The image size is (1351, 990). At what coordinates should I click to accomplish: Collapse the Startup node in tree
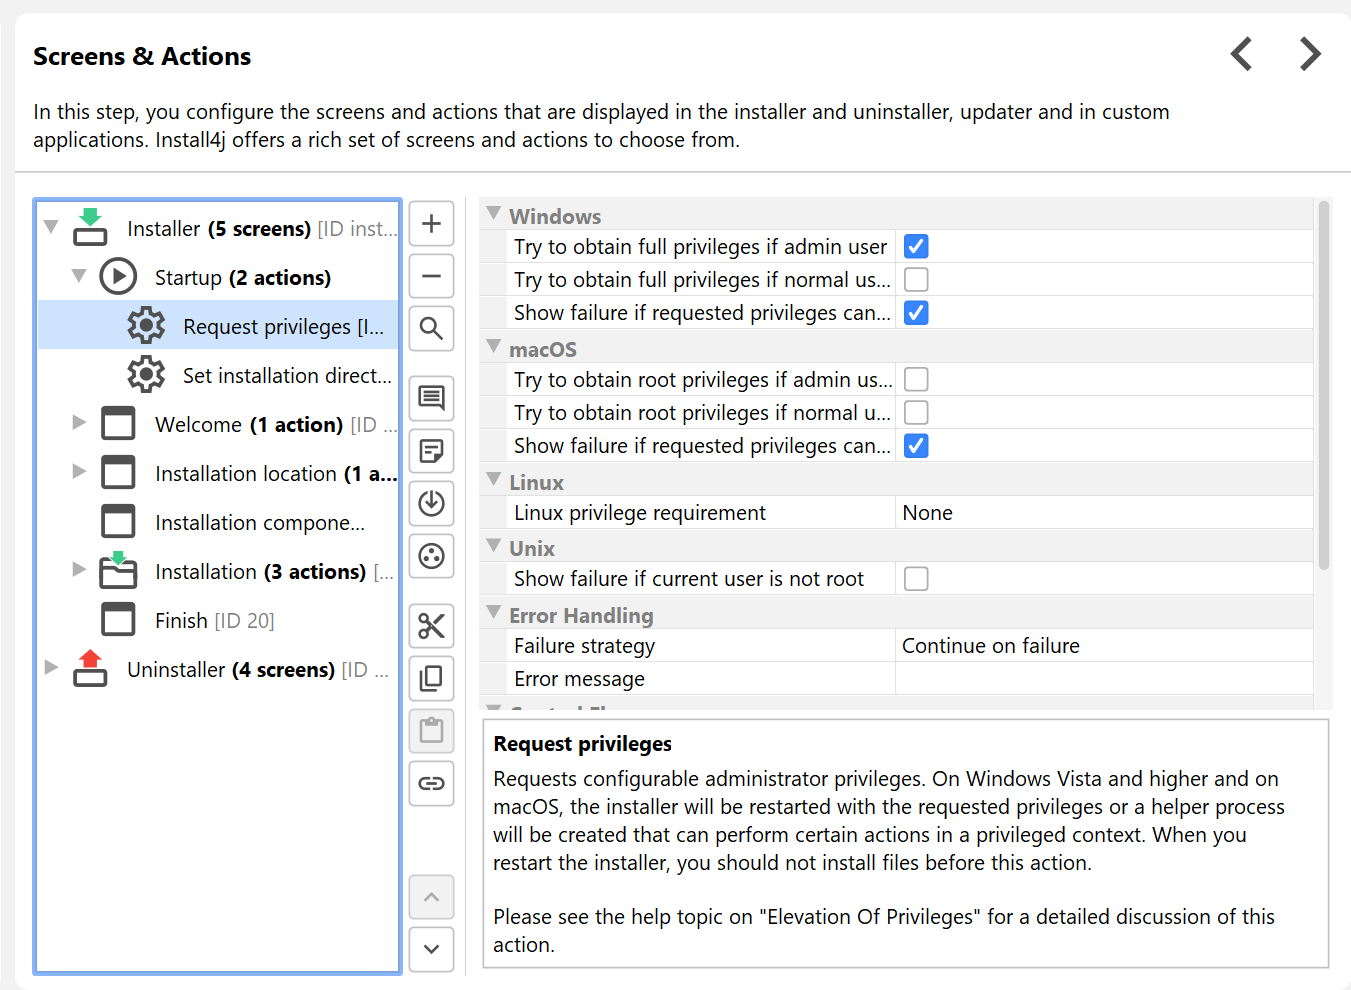[x=79, y=276]
